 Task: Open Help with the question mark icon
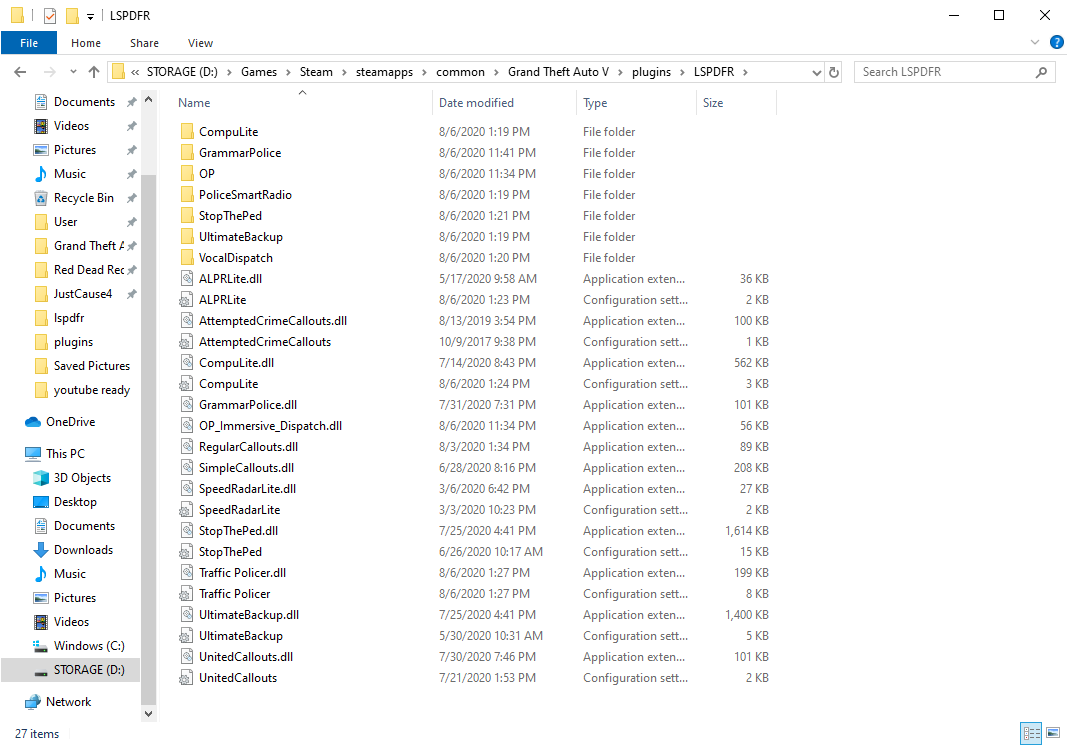1056,42
